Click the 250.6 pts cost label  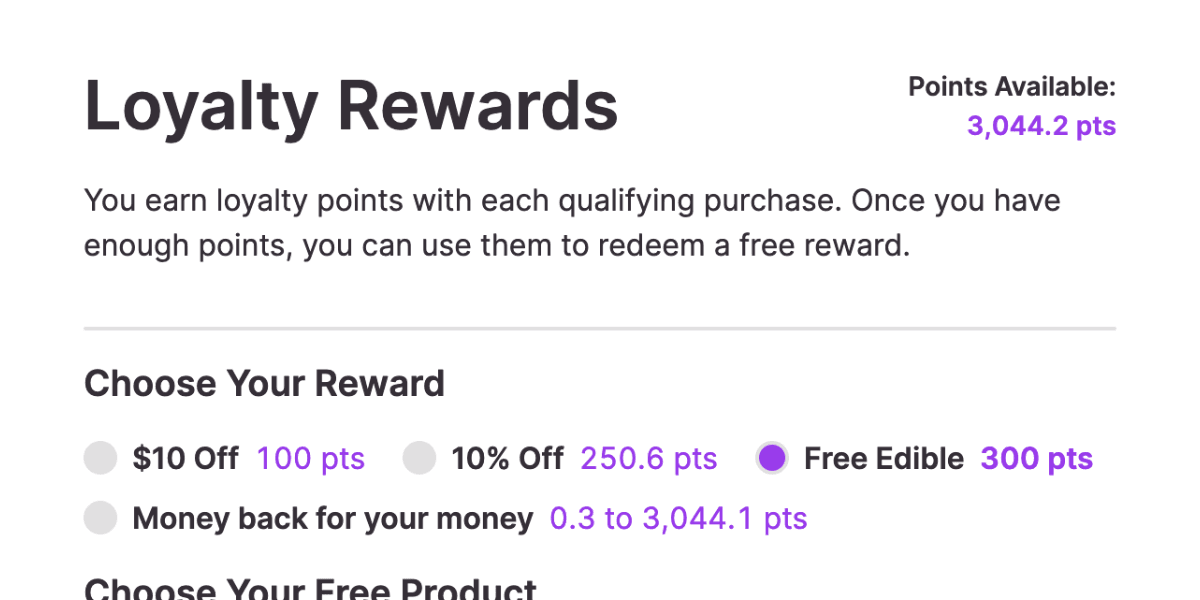click(648, 458)
